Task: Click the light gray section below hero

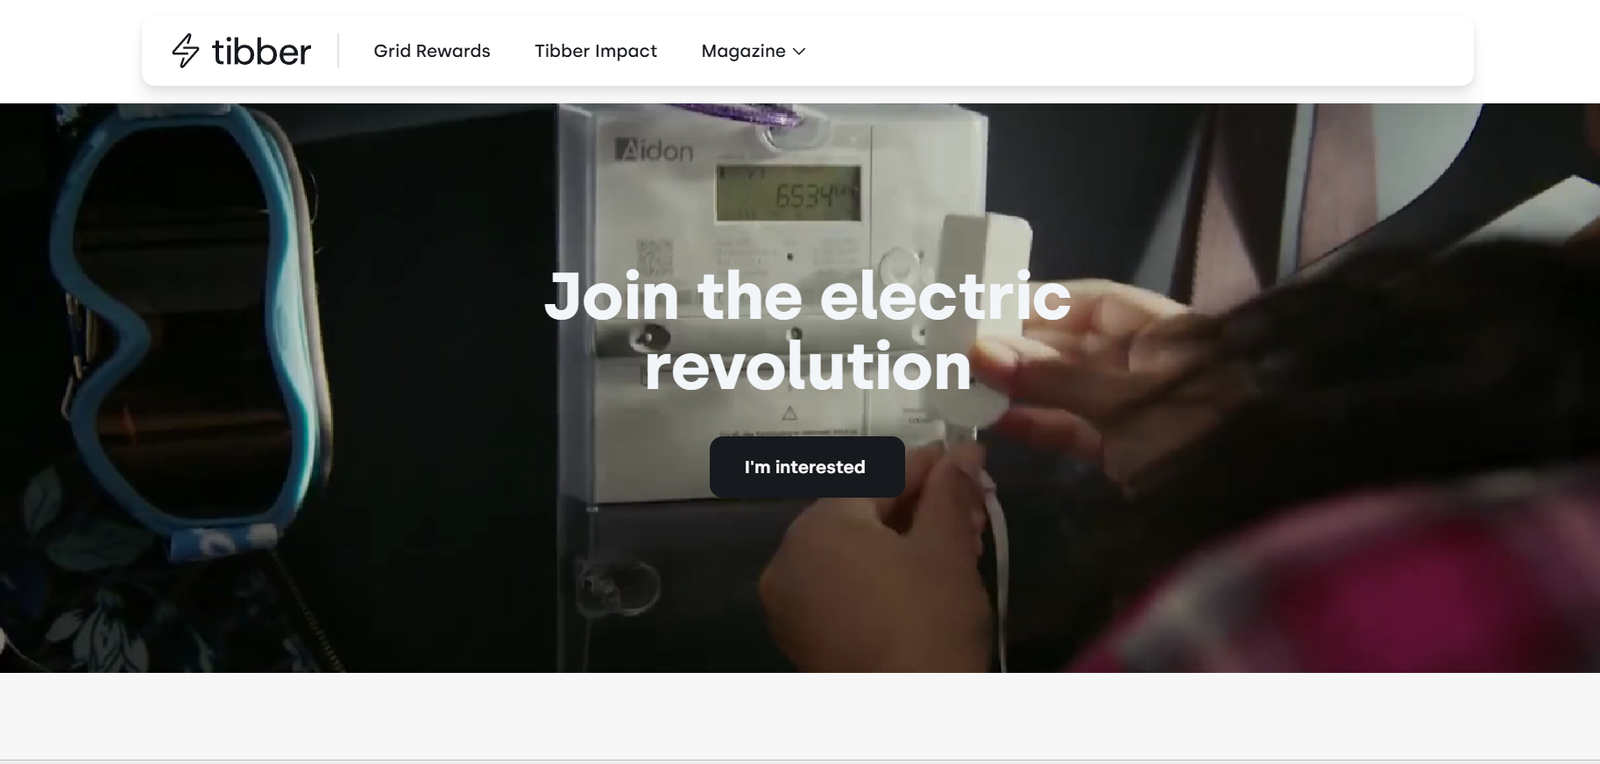Action: pos(800,715)
